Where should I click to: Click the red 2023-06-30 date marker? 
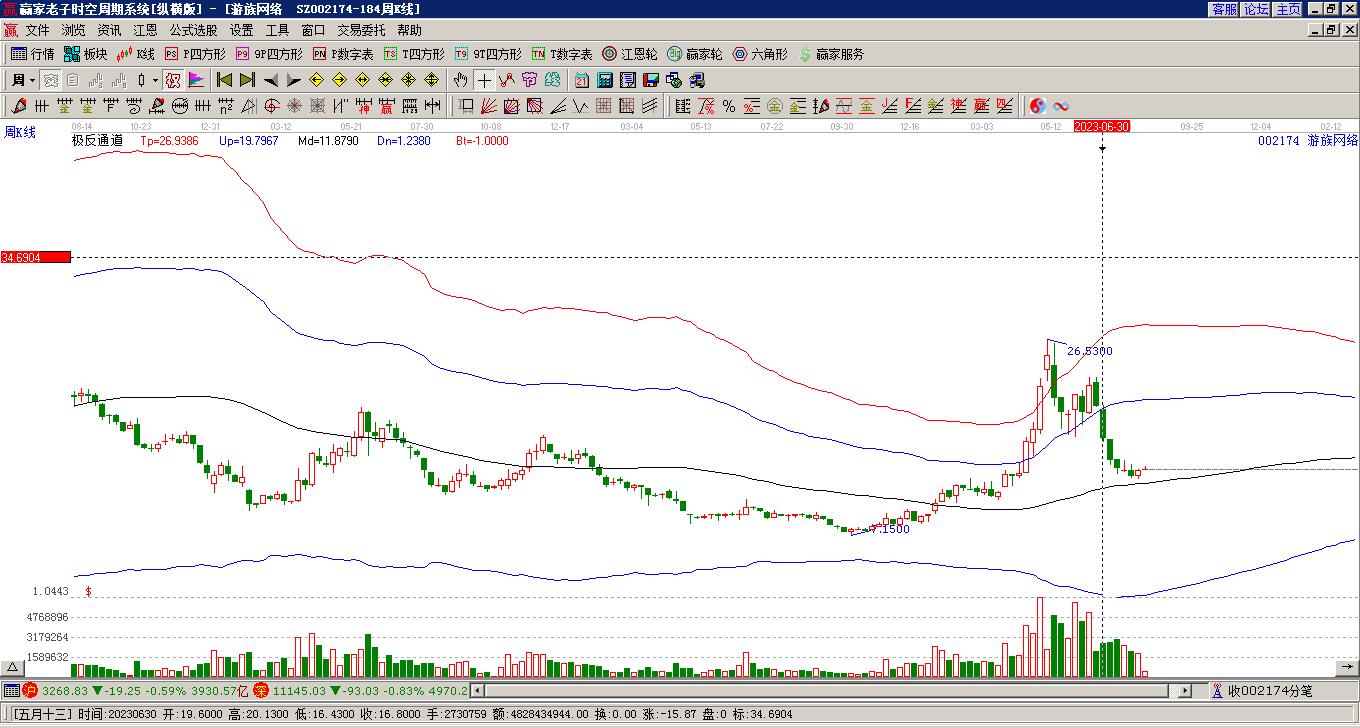coord(1102,127)
